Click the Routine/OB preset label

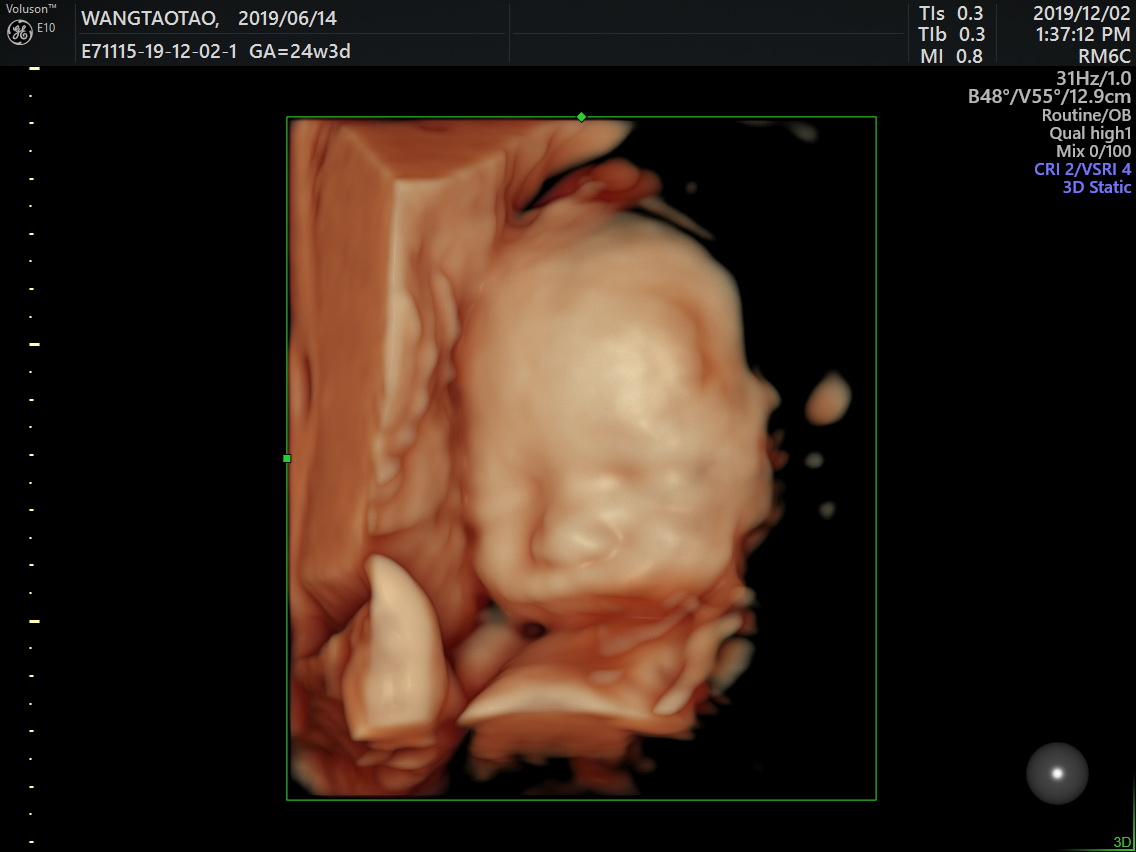[1086, 114]
